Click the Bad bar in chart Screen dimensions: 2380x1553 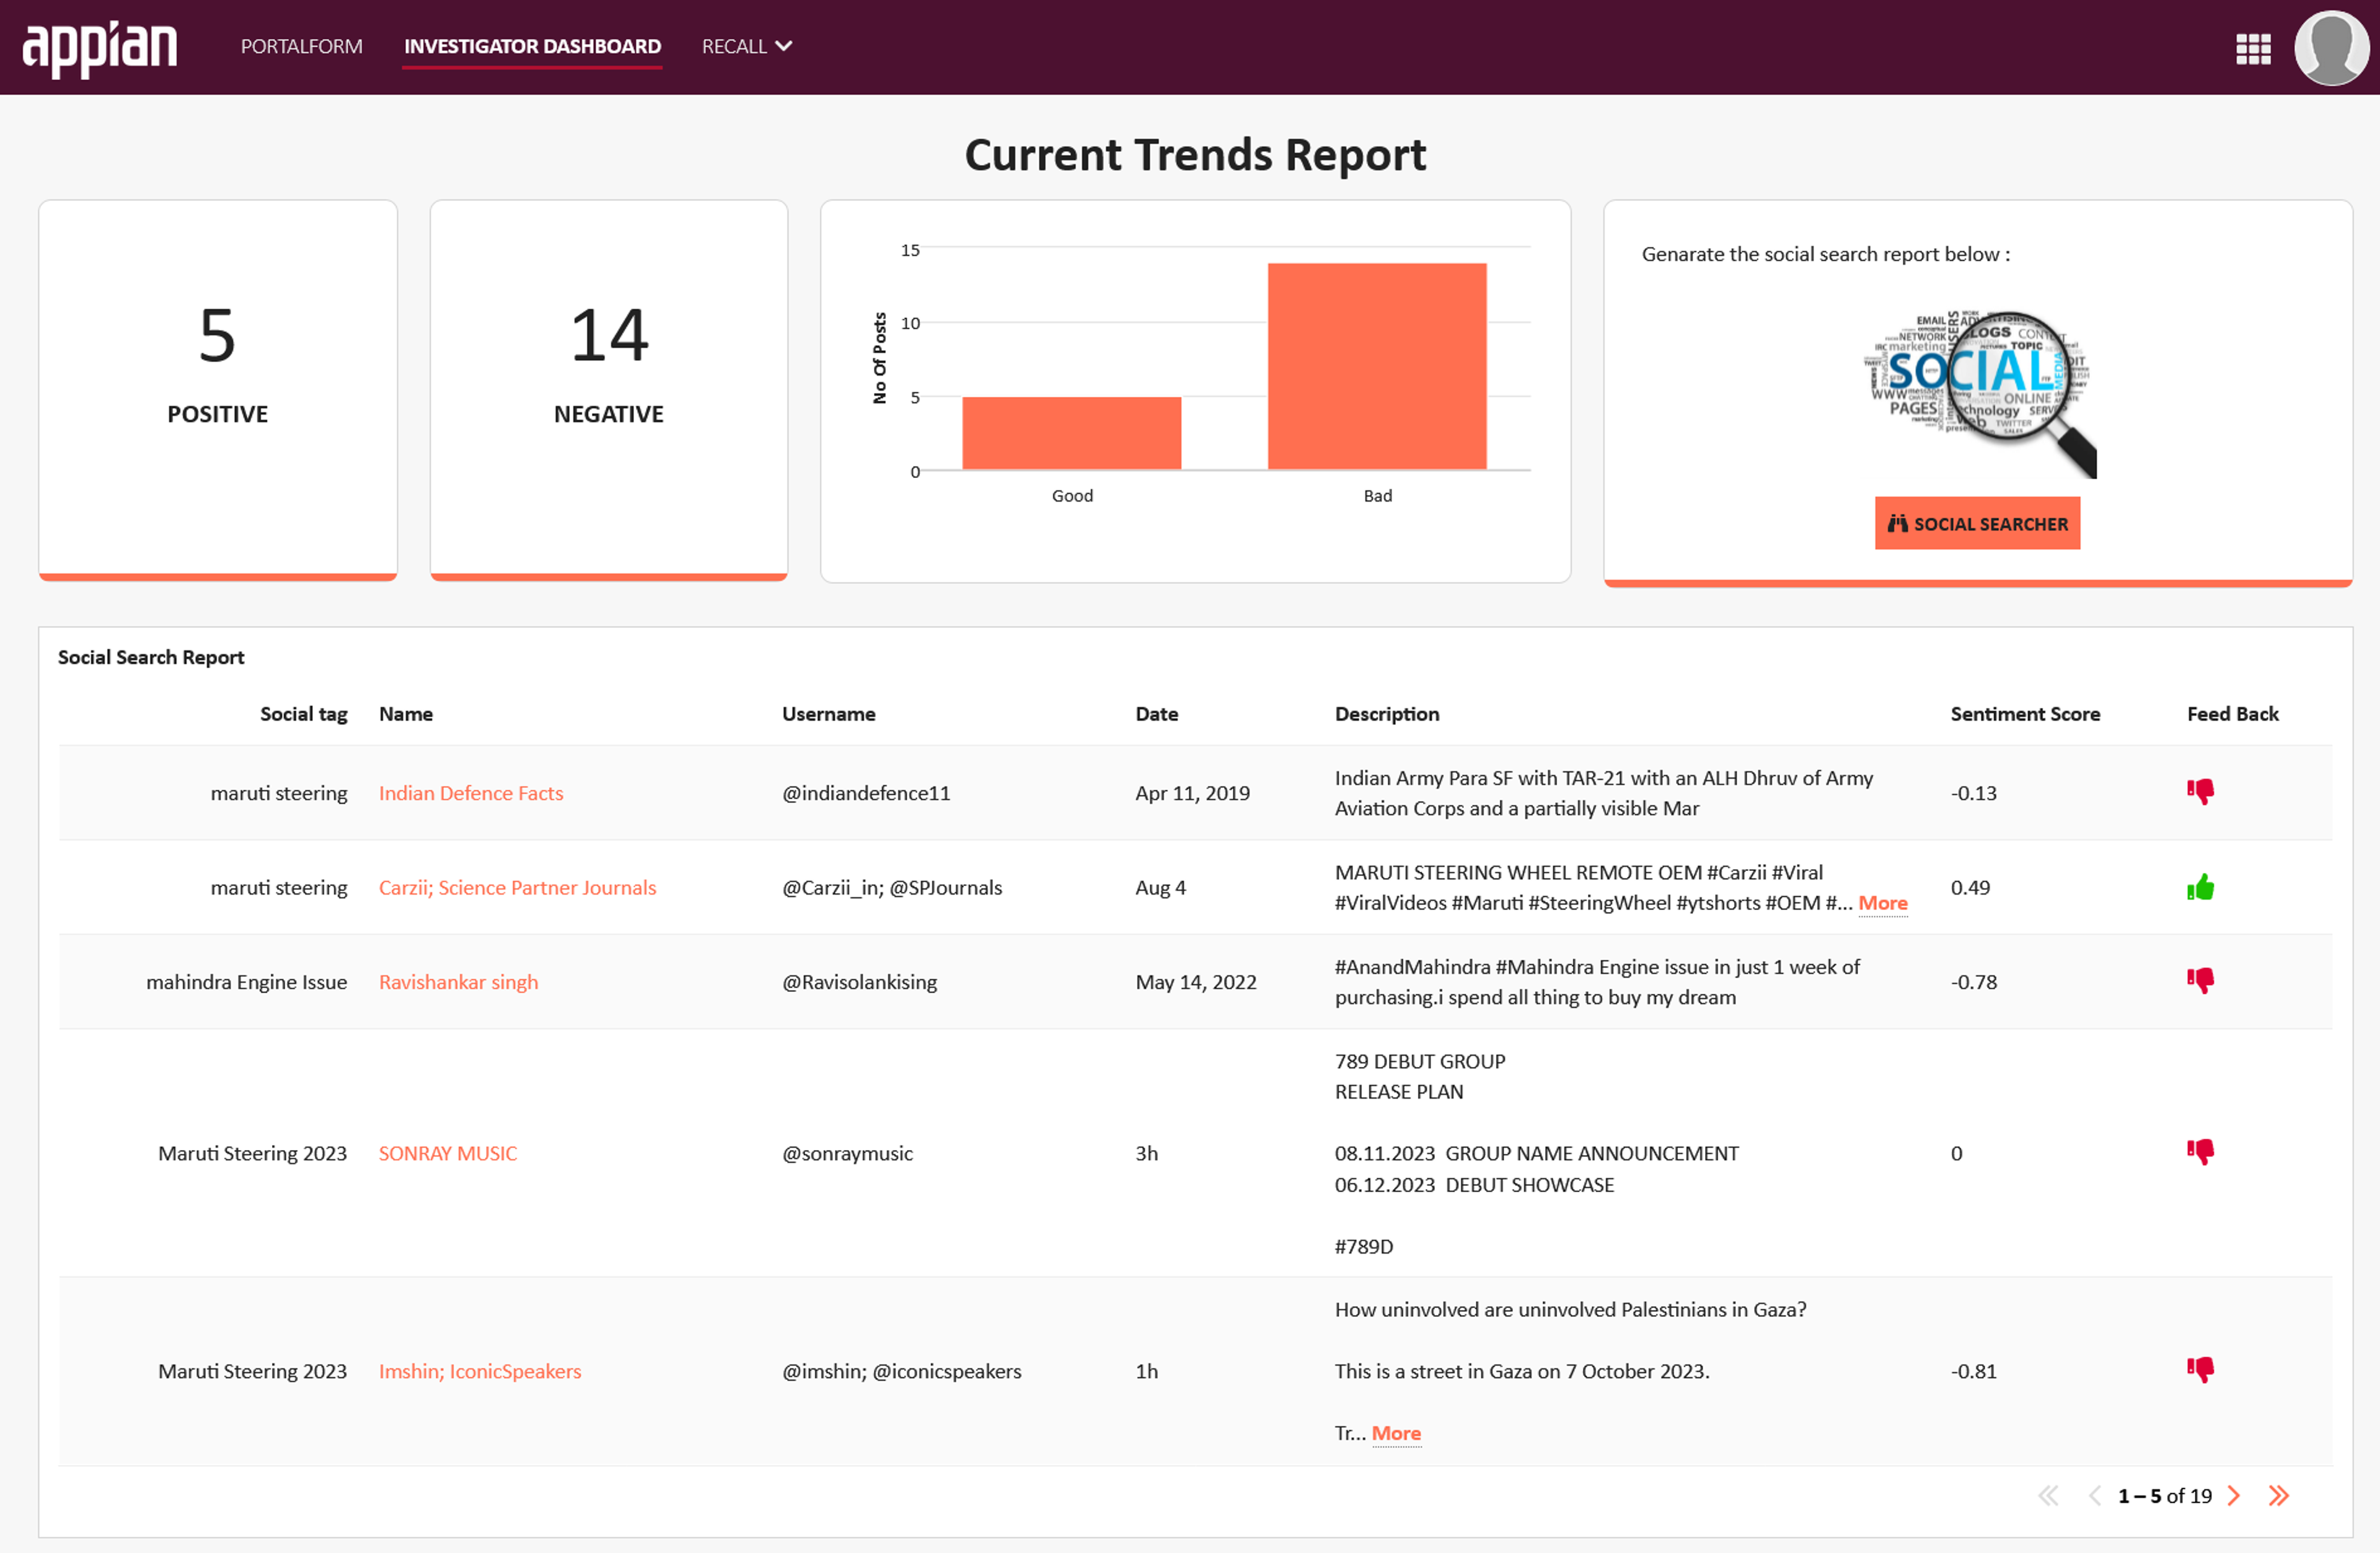[x=1377, y=366]
